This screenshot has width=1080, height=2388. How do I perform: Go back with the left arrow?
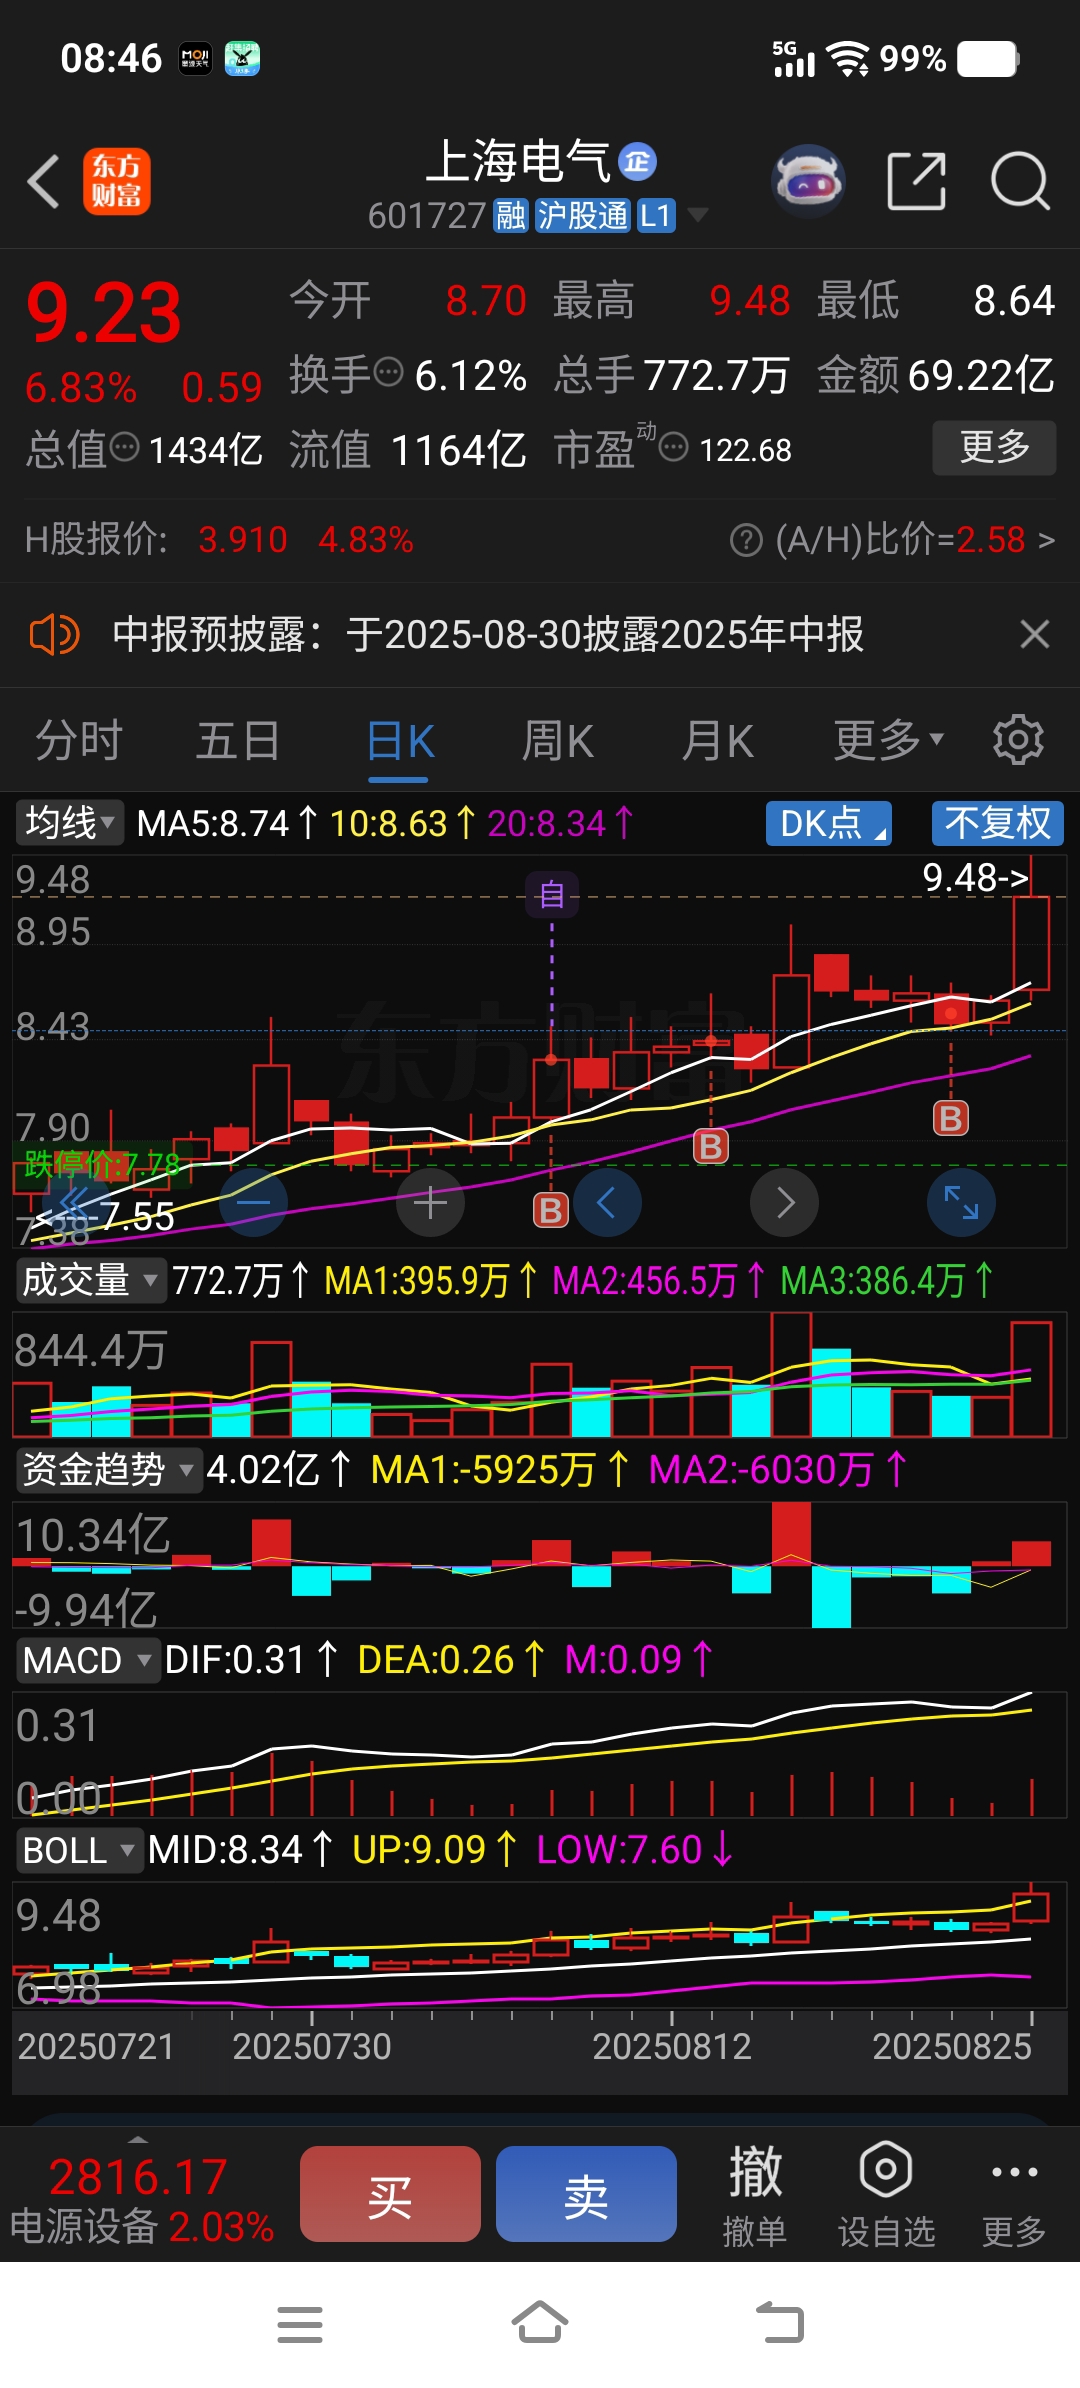point(43,181)
